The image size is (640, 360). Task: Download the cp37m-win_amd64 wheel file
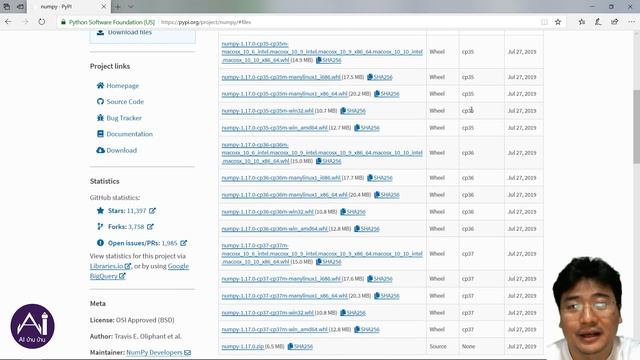(x=274, y=329)
